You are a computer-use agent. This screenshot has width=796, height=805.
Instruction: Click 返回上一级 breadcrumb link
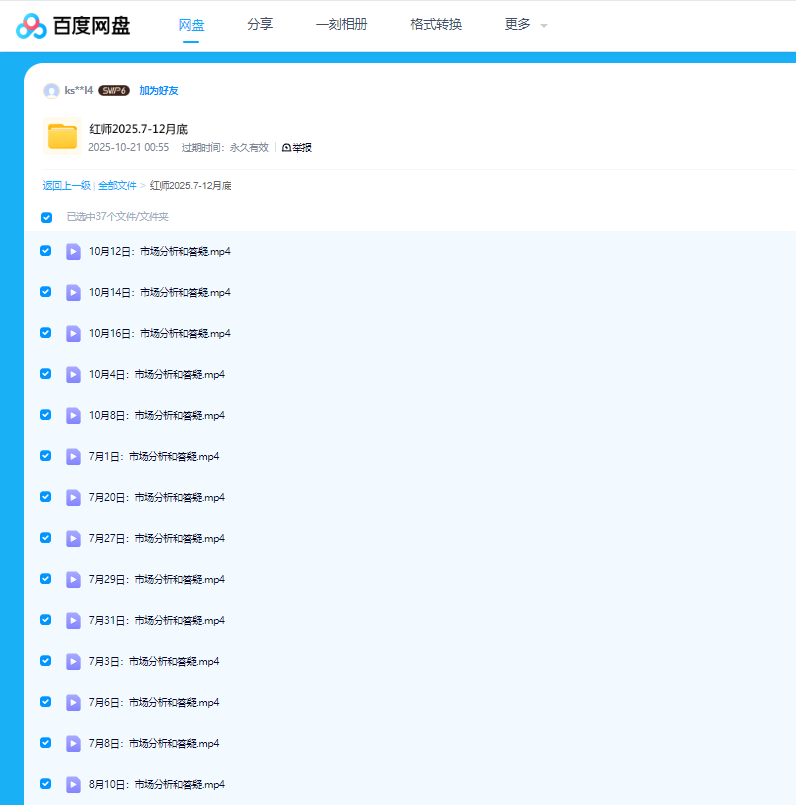pyautogui.click(x=66, y=186)
